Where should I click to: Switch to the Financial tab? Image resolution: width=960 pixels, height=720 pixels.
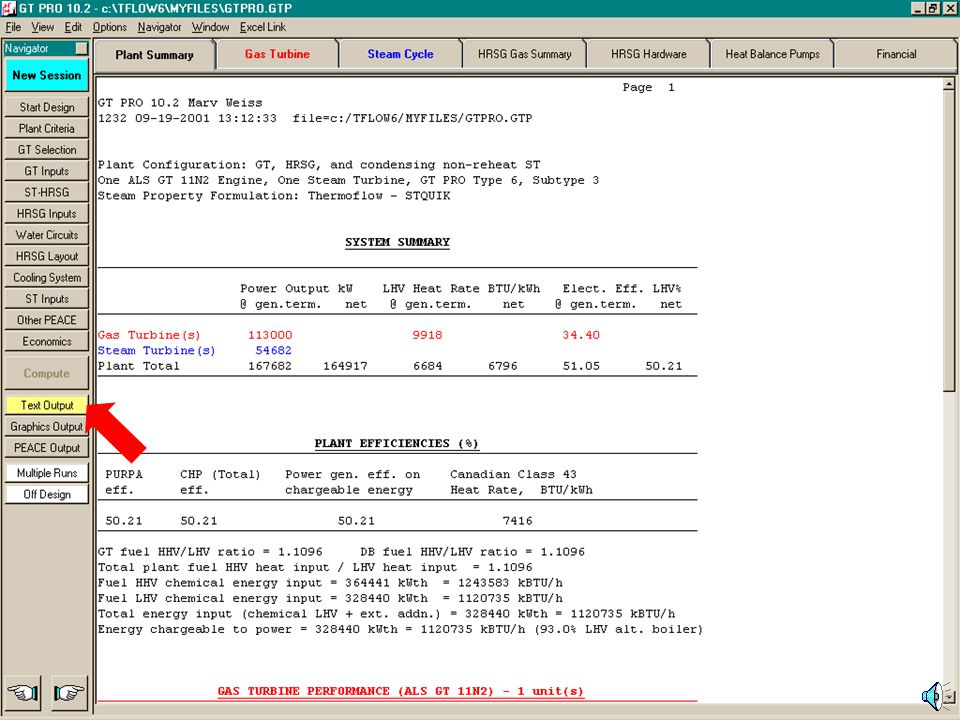(x=896, y=54)
